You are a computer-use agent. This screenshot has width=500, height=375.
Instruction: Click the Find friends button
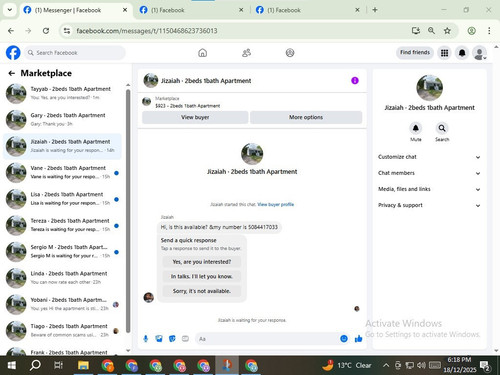[x=415, y=52]
